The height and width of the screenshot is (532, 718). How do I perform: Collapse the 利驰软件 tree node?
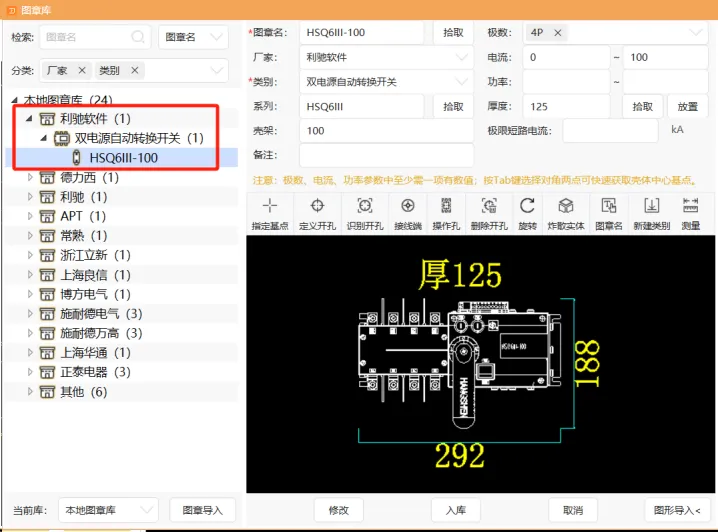pos(29,119)
